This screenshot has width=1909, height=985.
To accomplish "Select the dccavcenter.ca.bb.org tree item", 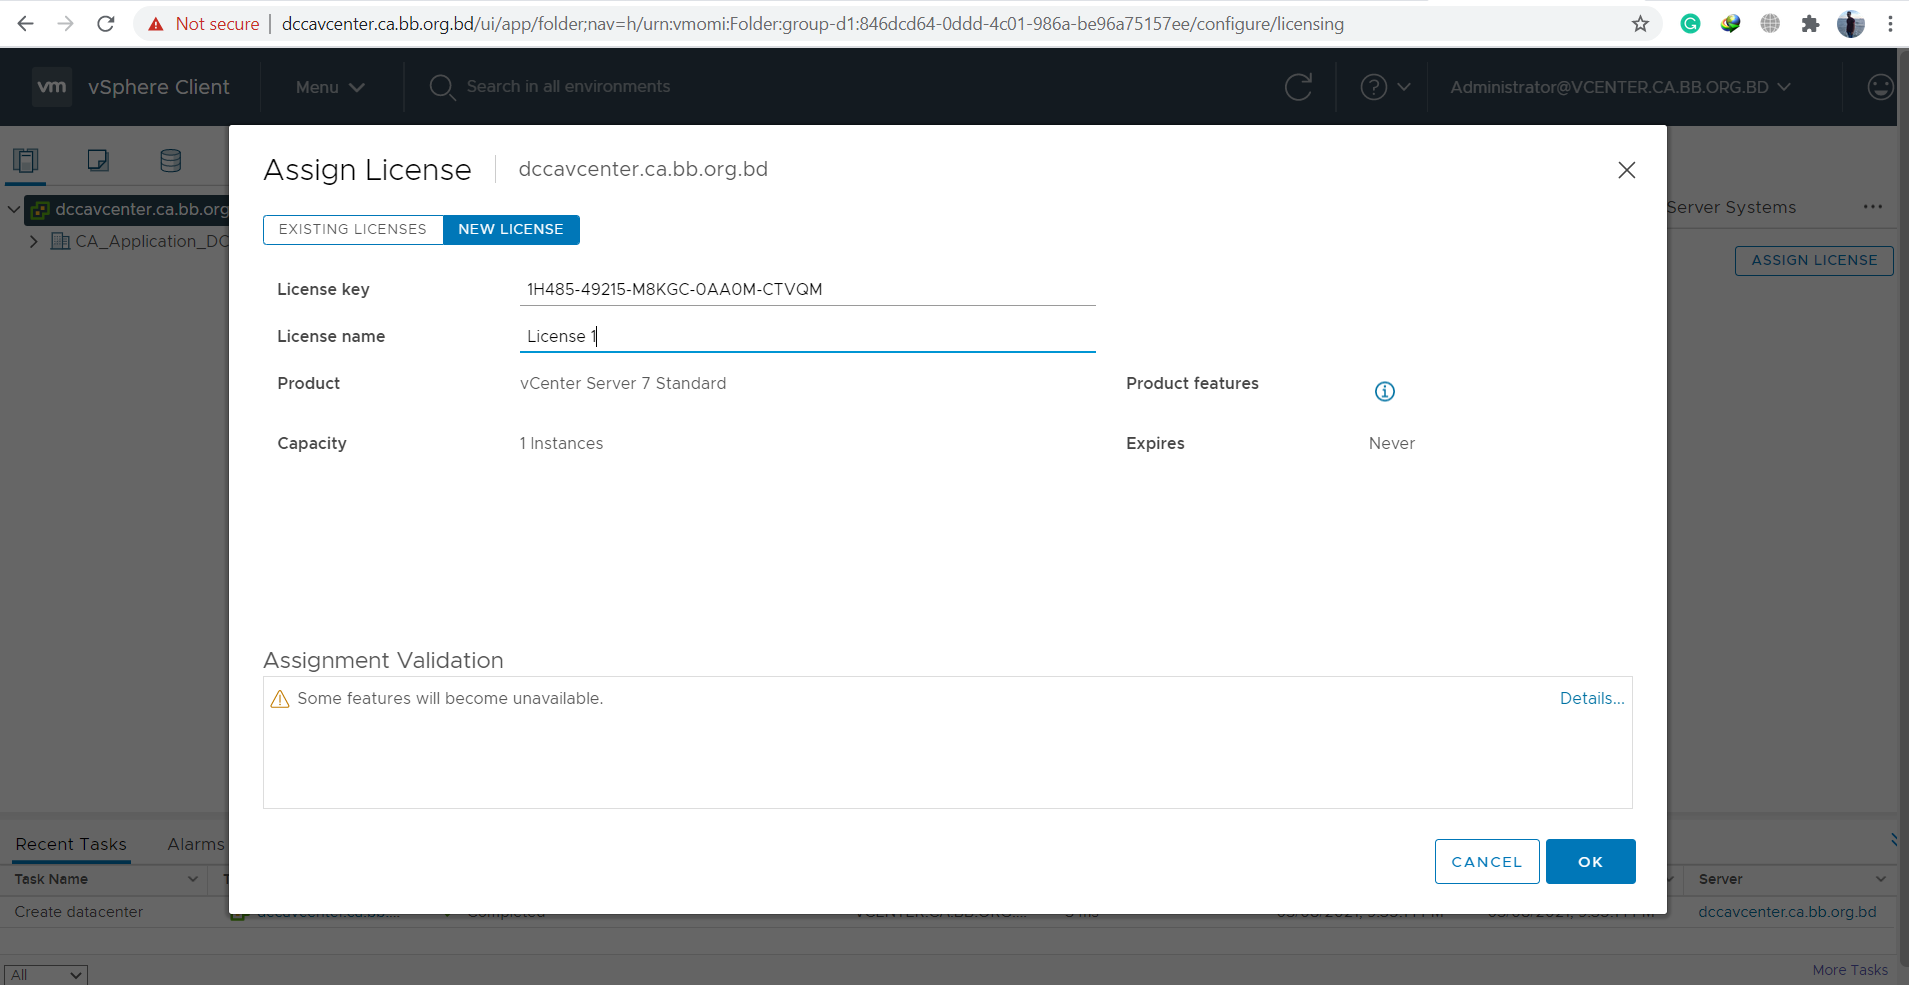I will 142,209.
